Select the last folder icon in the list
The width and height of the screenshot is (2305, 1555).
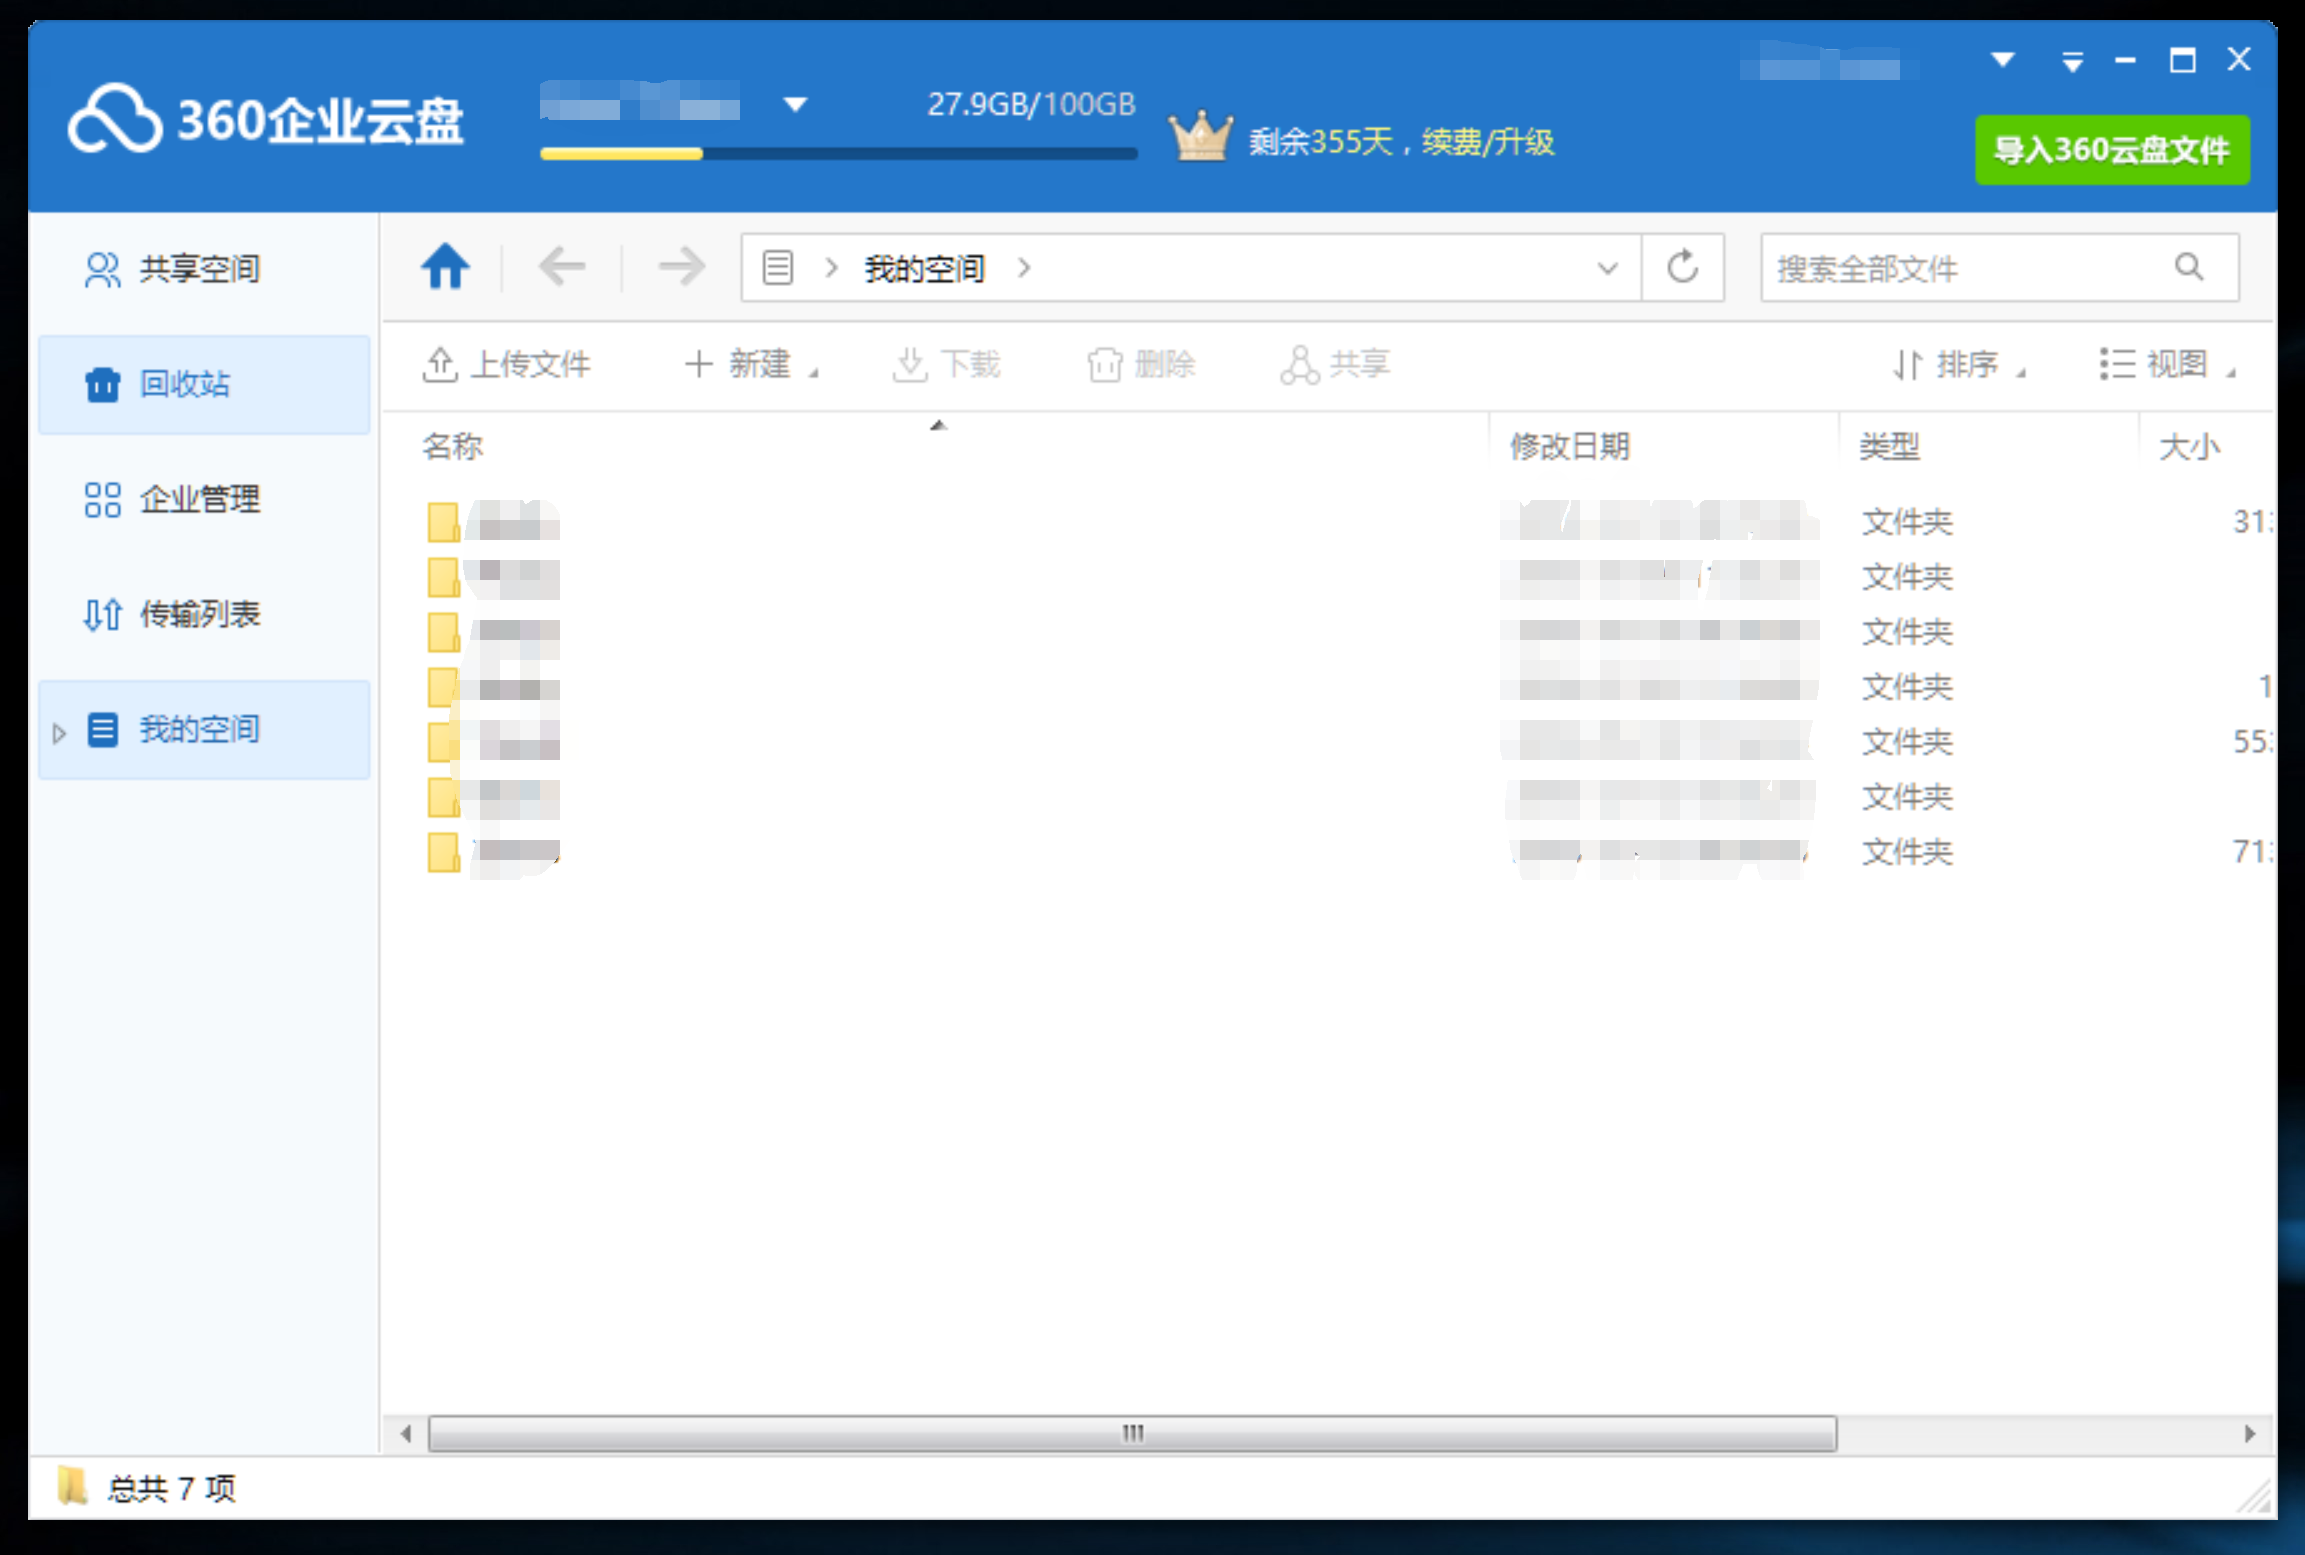(x=443, y=851)
